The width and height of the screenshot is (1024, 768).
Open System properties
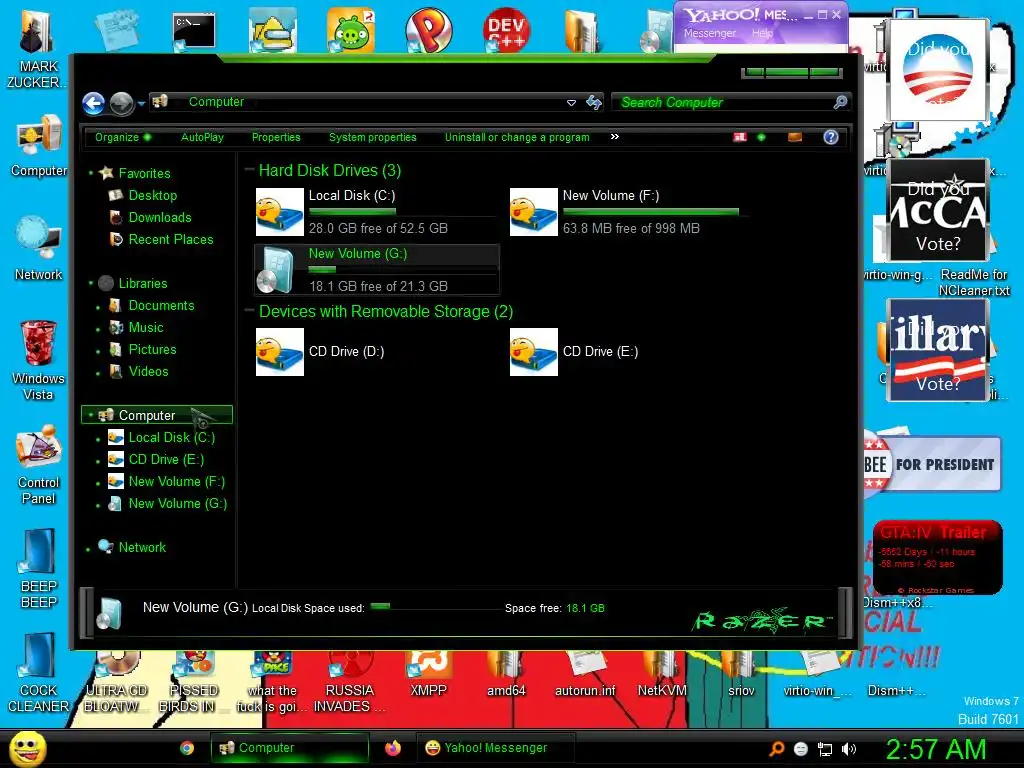click(x=373, y=137)
